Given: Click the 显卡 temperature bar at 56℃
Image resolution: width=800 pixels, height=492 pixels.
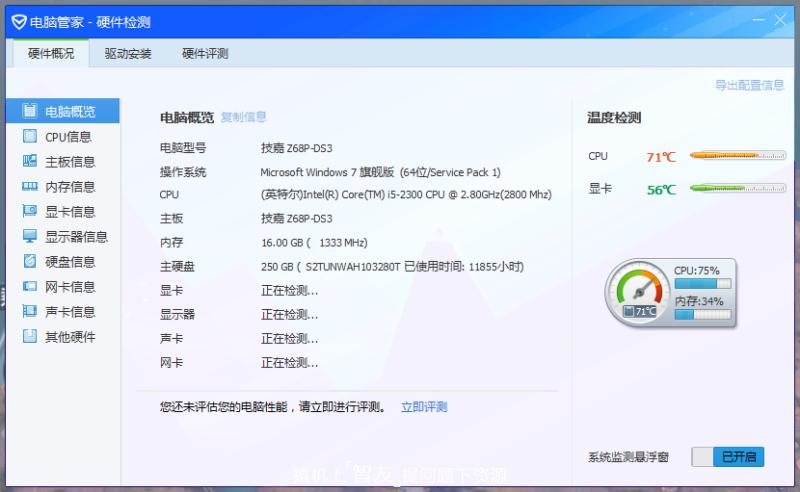Looking at the screenshot, I should tap(738, 188).
